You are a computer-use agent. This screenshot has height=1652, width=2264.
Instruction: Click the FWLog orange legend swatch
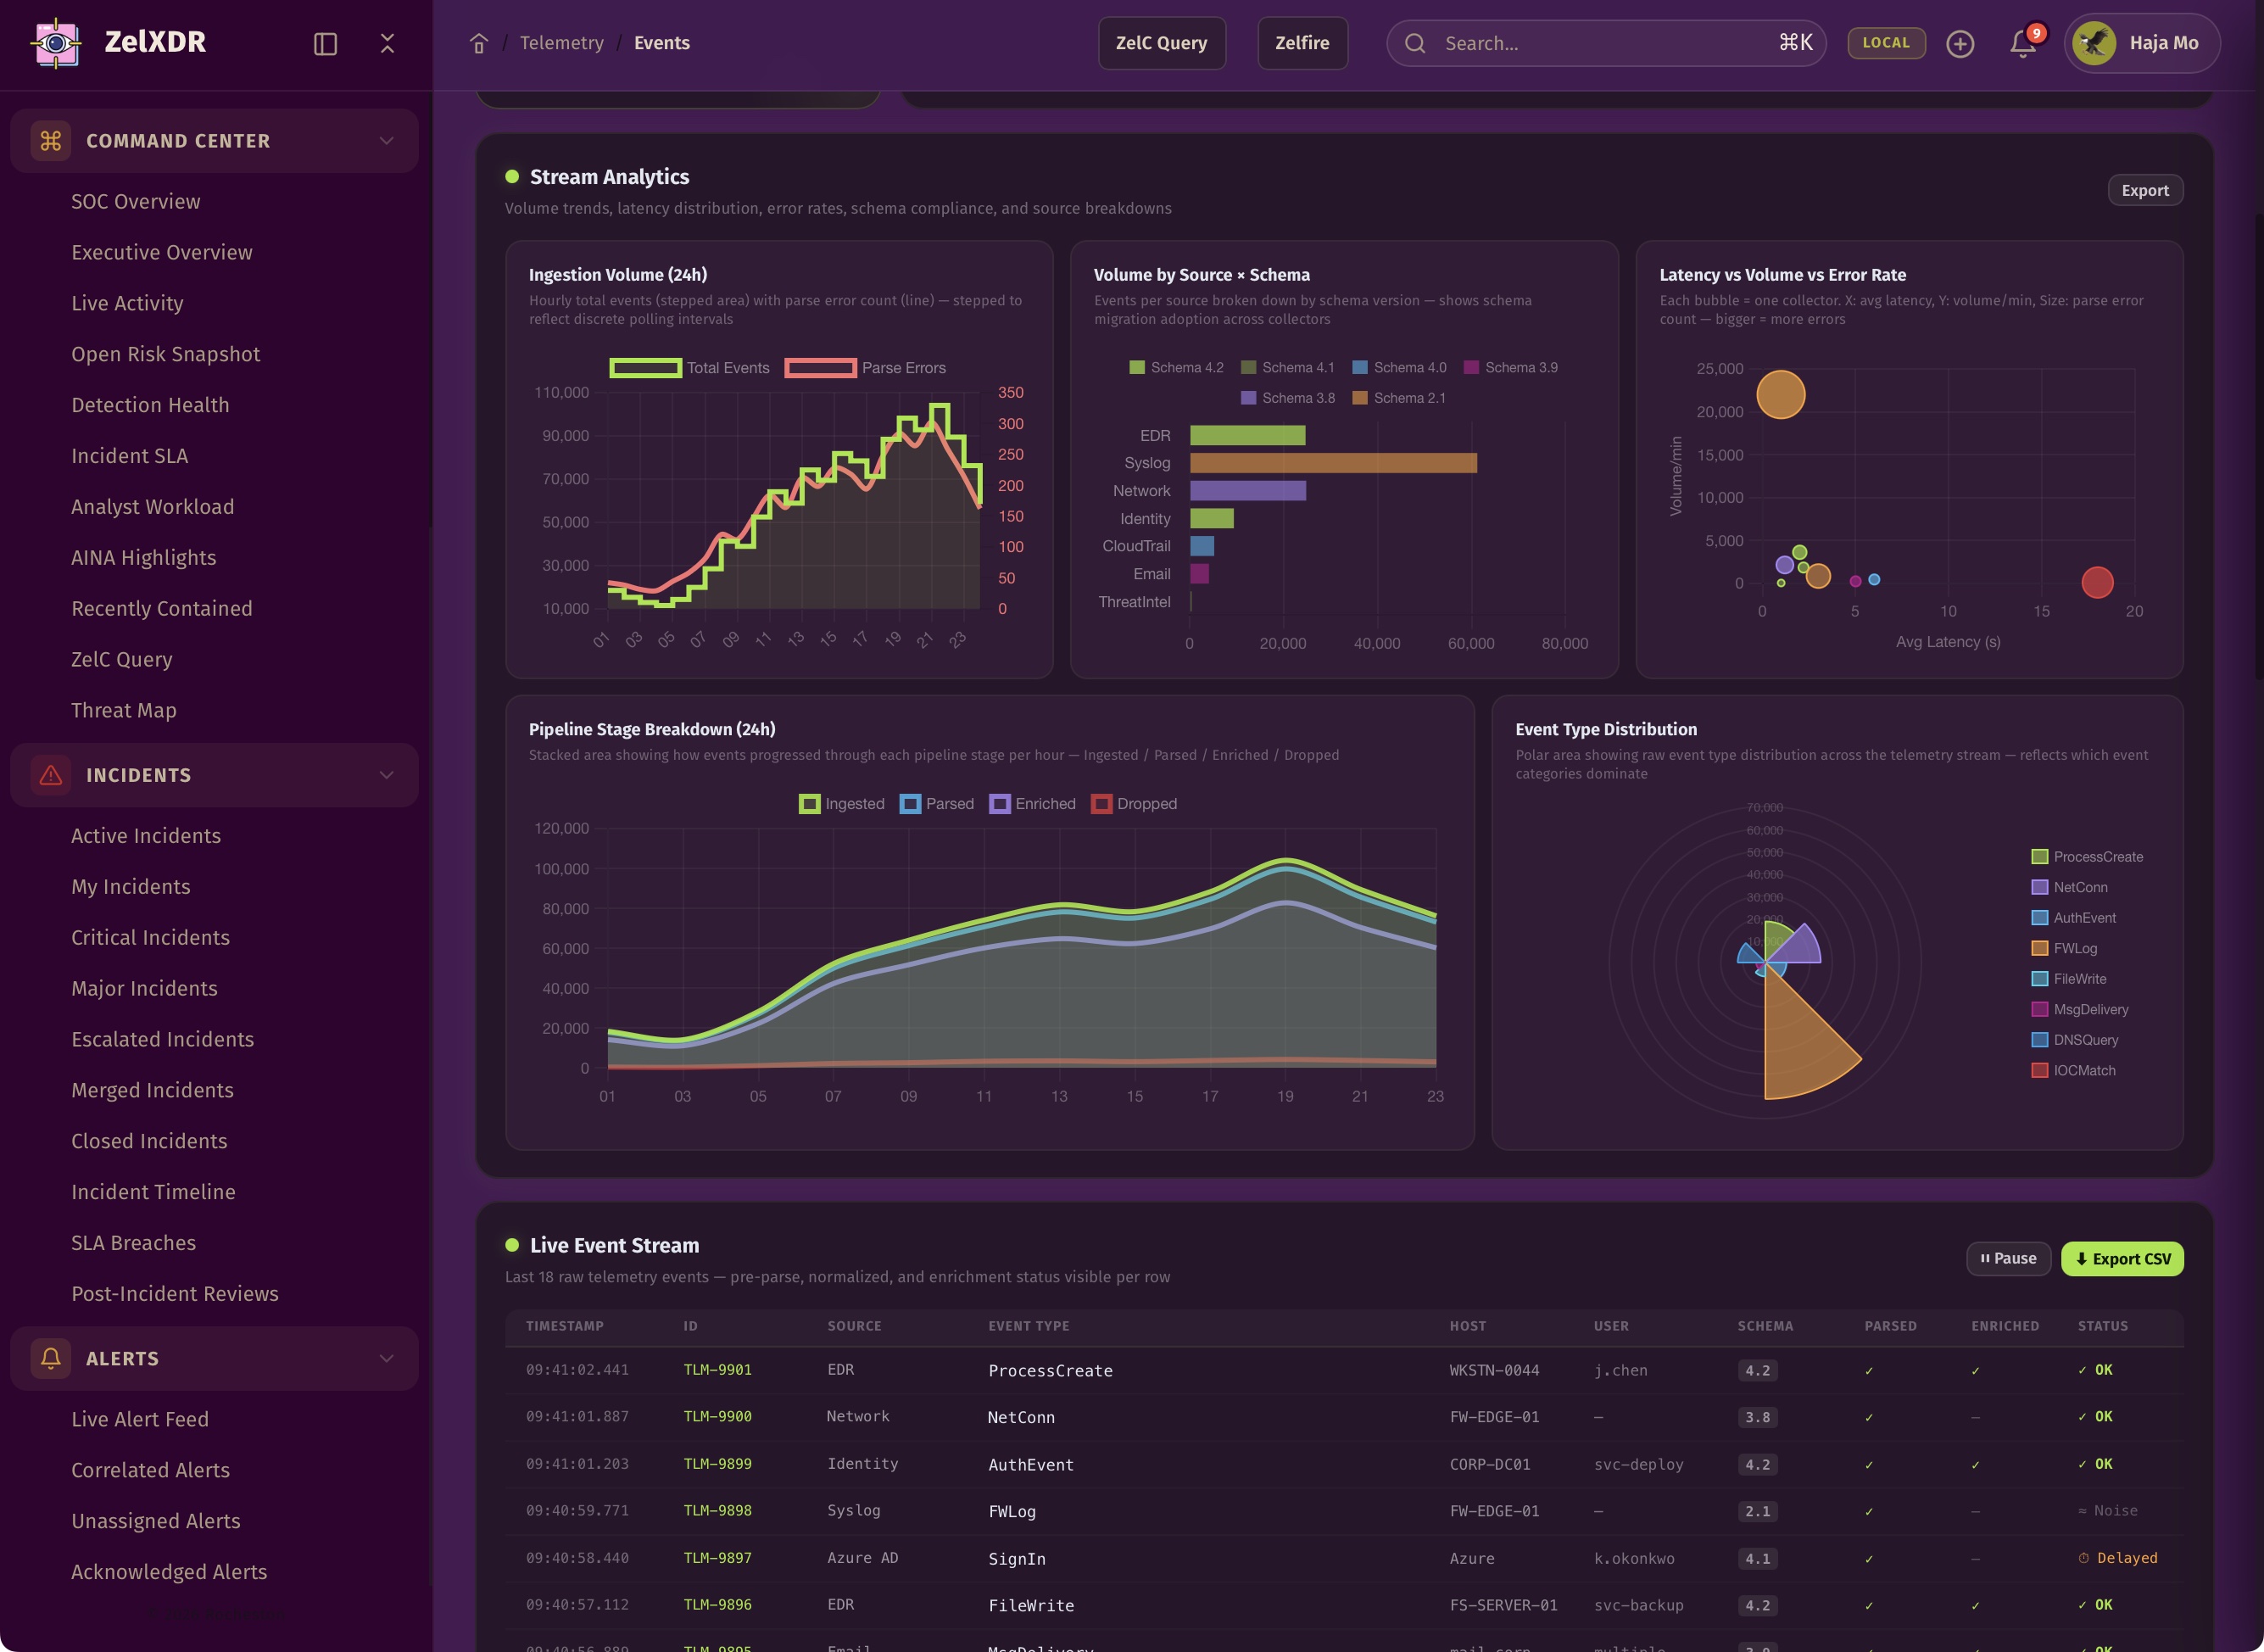tap(2040, 948)
